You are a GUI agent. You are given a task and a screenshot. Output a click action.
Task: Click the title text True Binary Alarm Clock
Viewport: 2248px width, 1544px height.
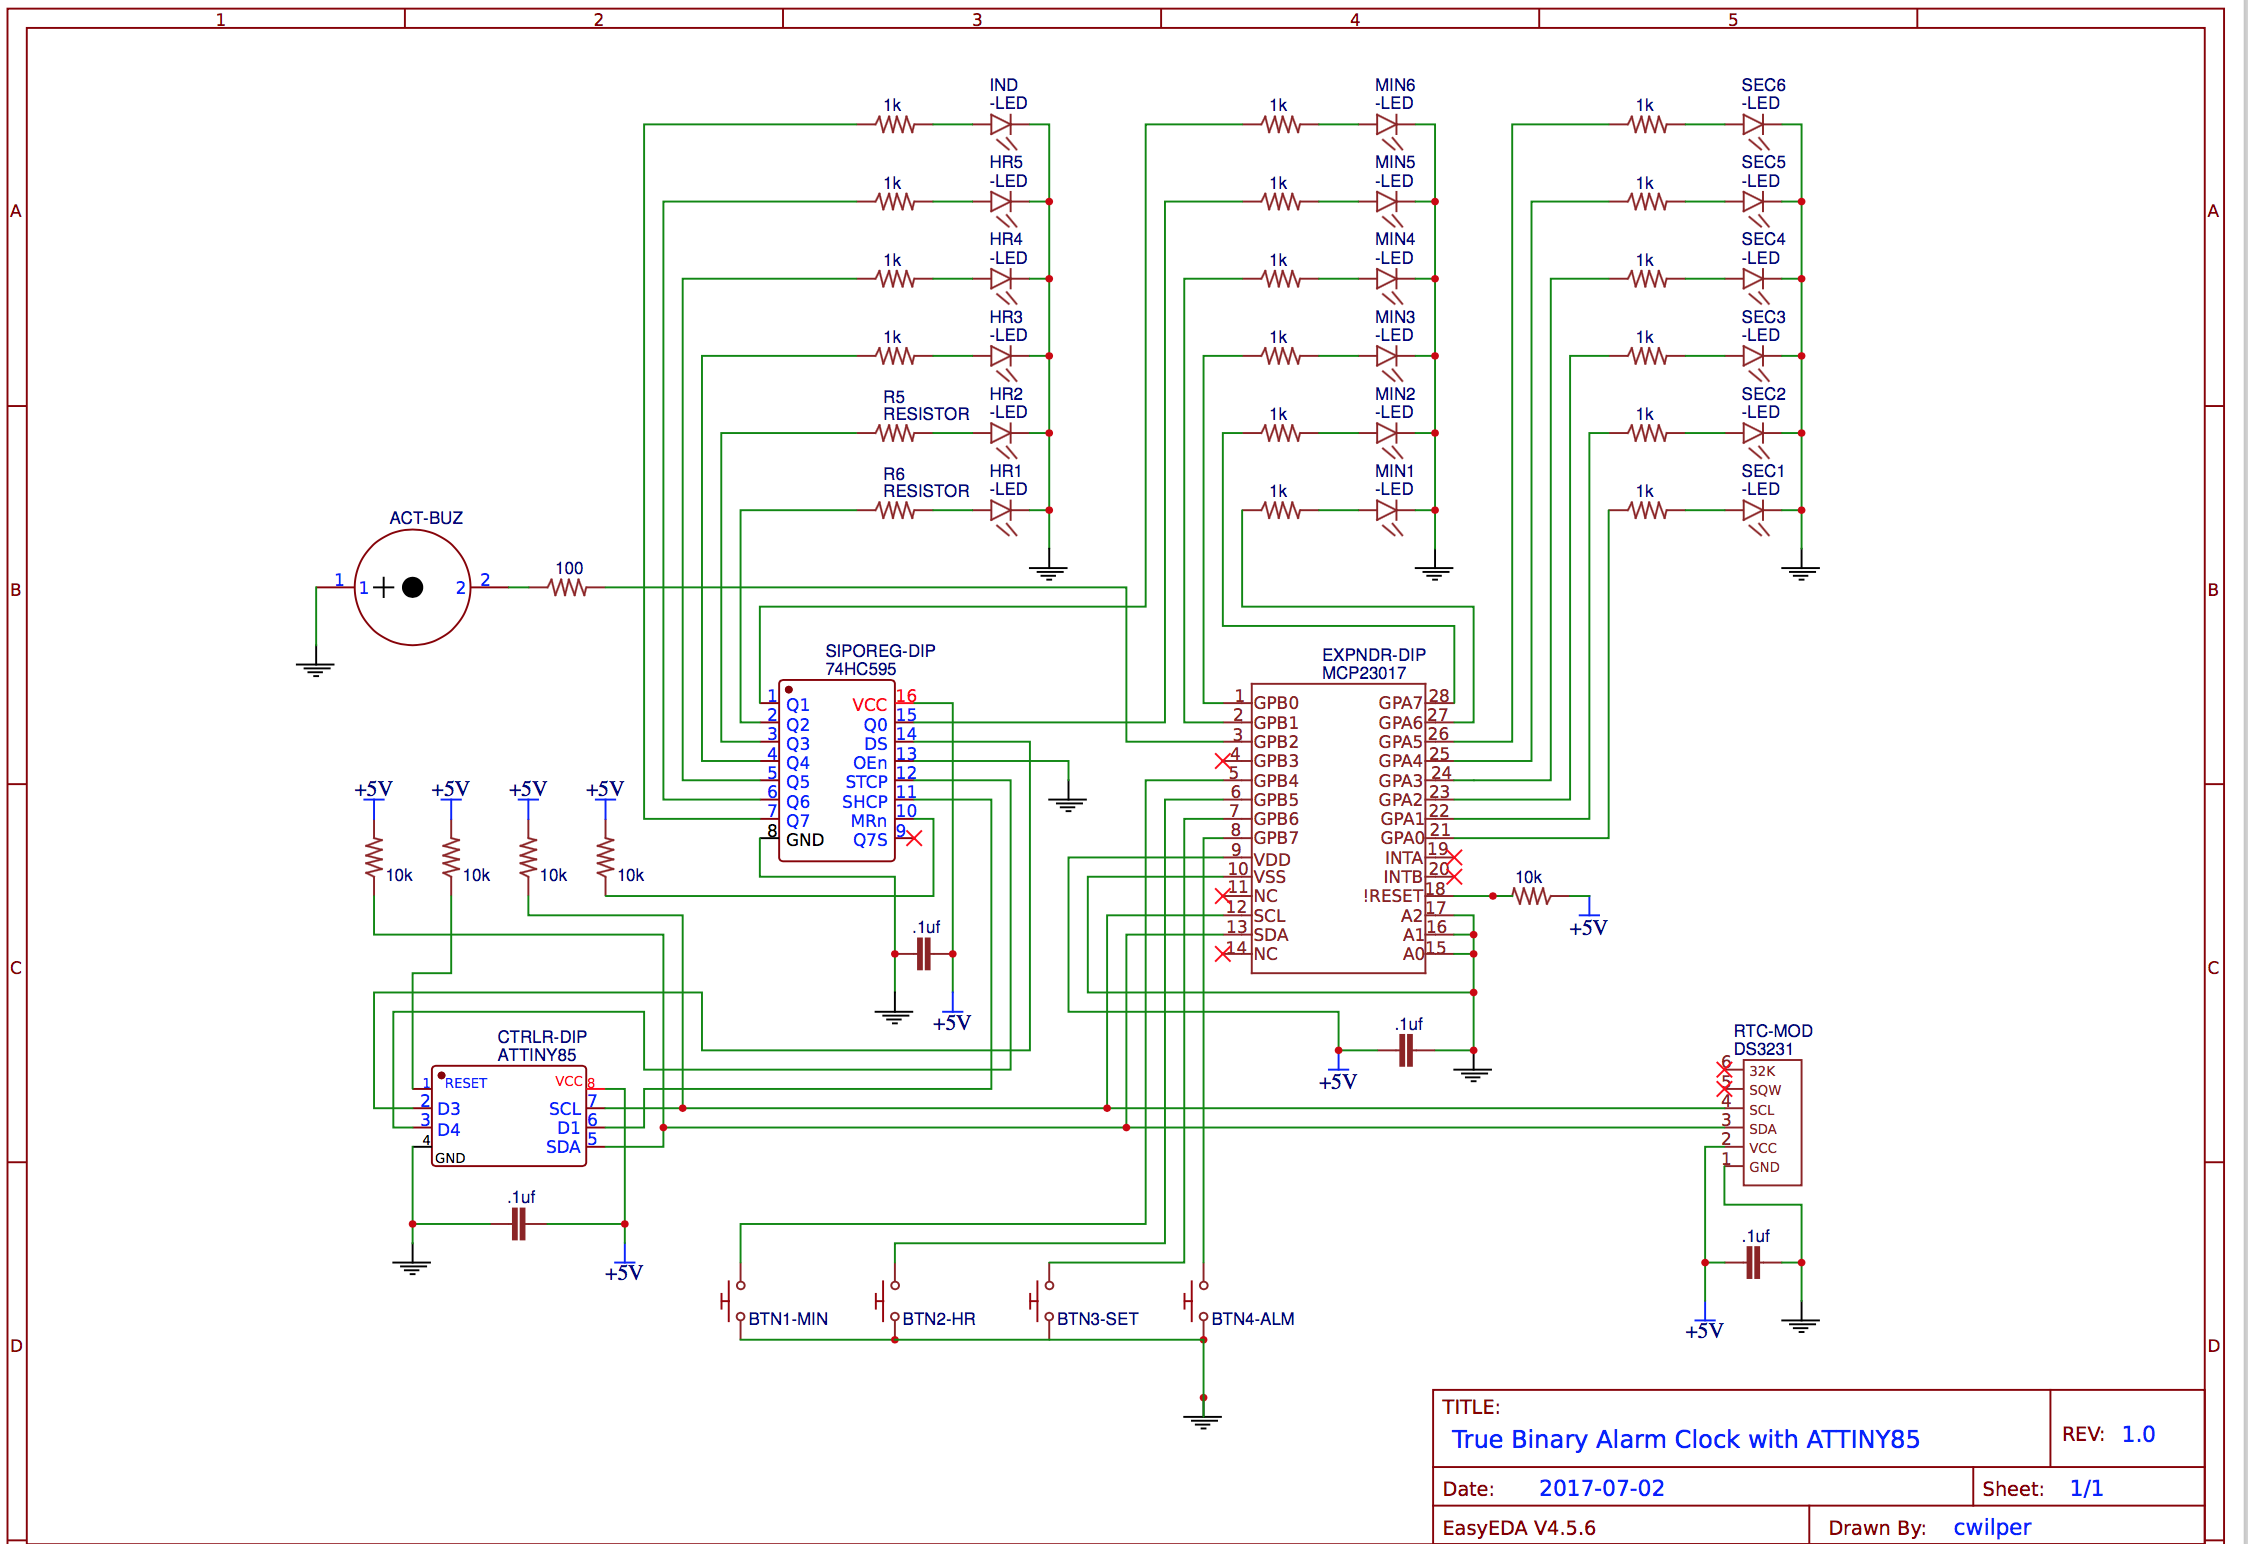[x=1685, y=1439]
